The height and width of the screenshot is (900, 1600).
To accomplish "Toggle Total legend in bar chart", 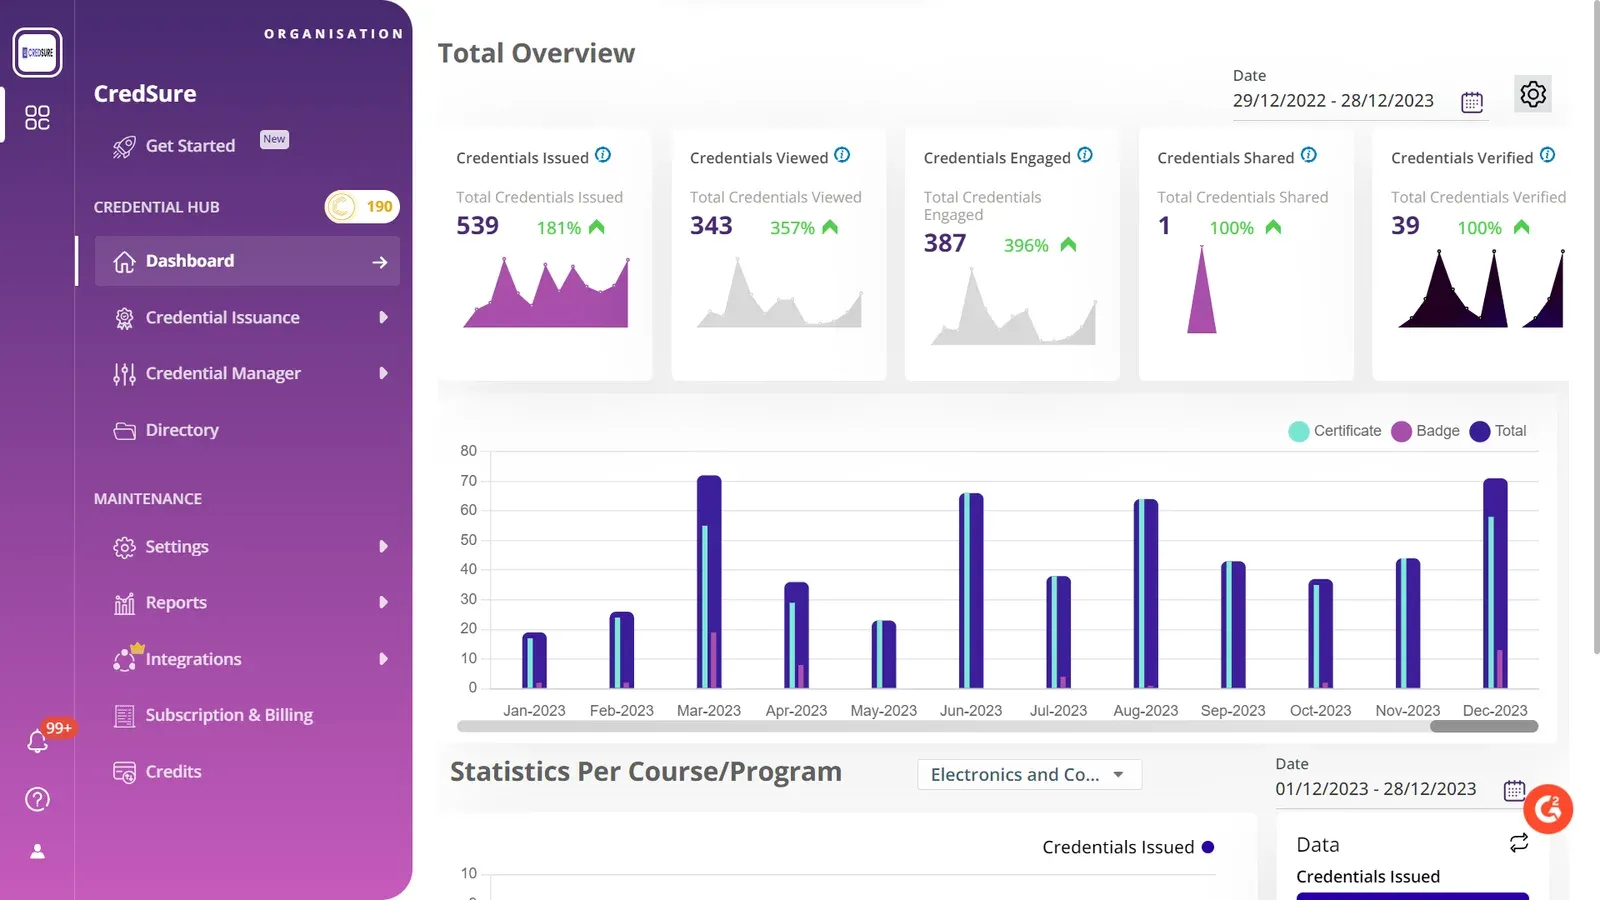I will click(1498, 431).
